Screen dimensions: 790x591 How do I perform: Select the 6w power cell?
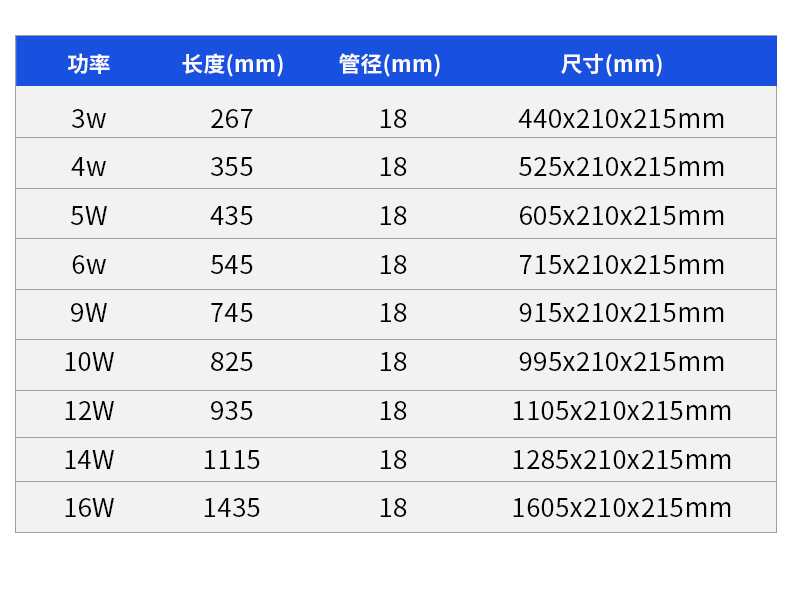[x=89, y=265]
